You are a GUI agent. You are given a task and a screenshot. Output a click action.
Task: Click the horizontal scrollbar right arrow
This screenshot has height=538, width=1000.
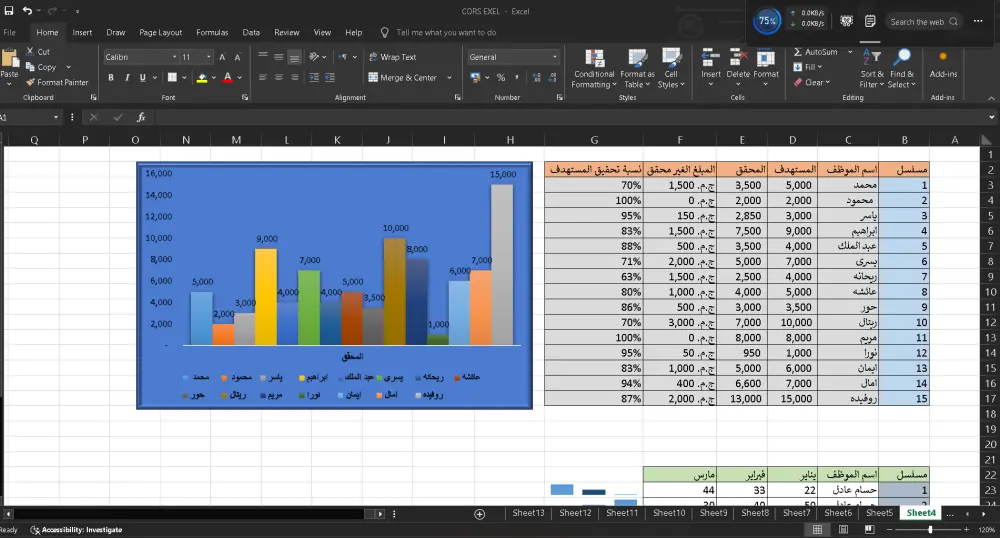[x=380, y=514]
